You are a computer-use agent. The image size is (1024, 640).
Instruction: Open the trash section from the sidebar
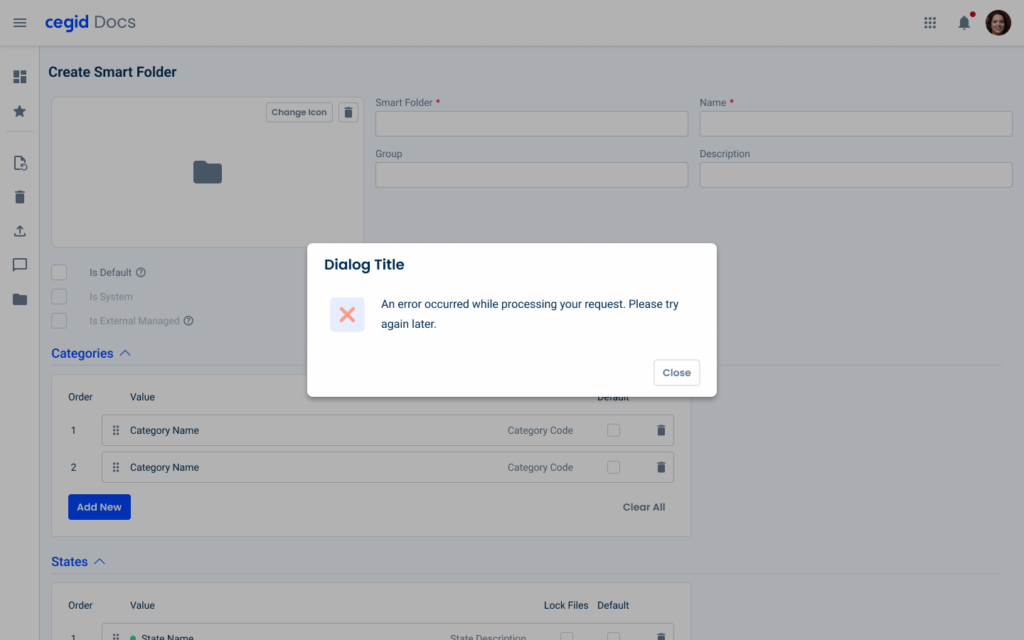pyautogui.click(x=19, y=197)
